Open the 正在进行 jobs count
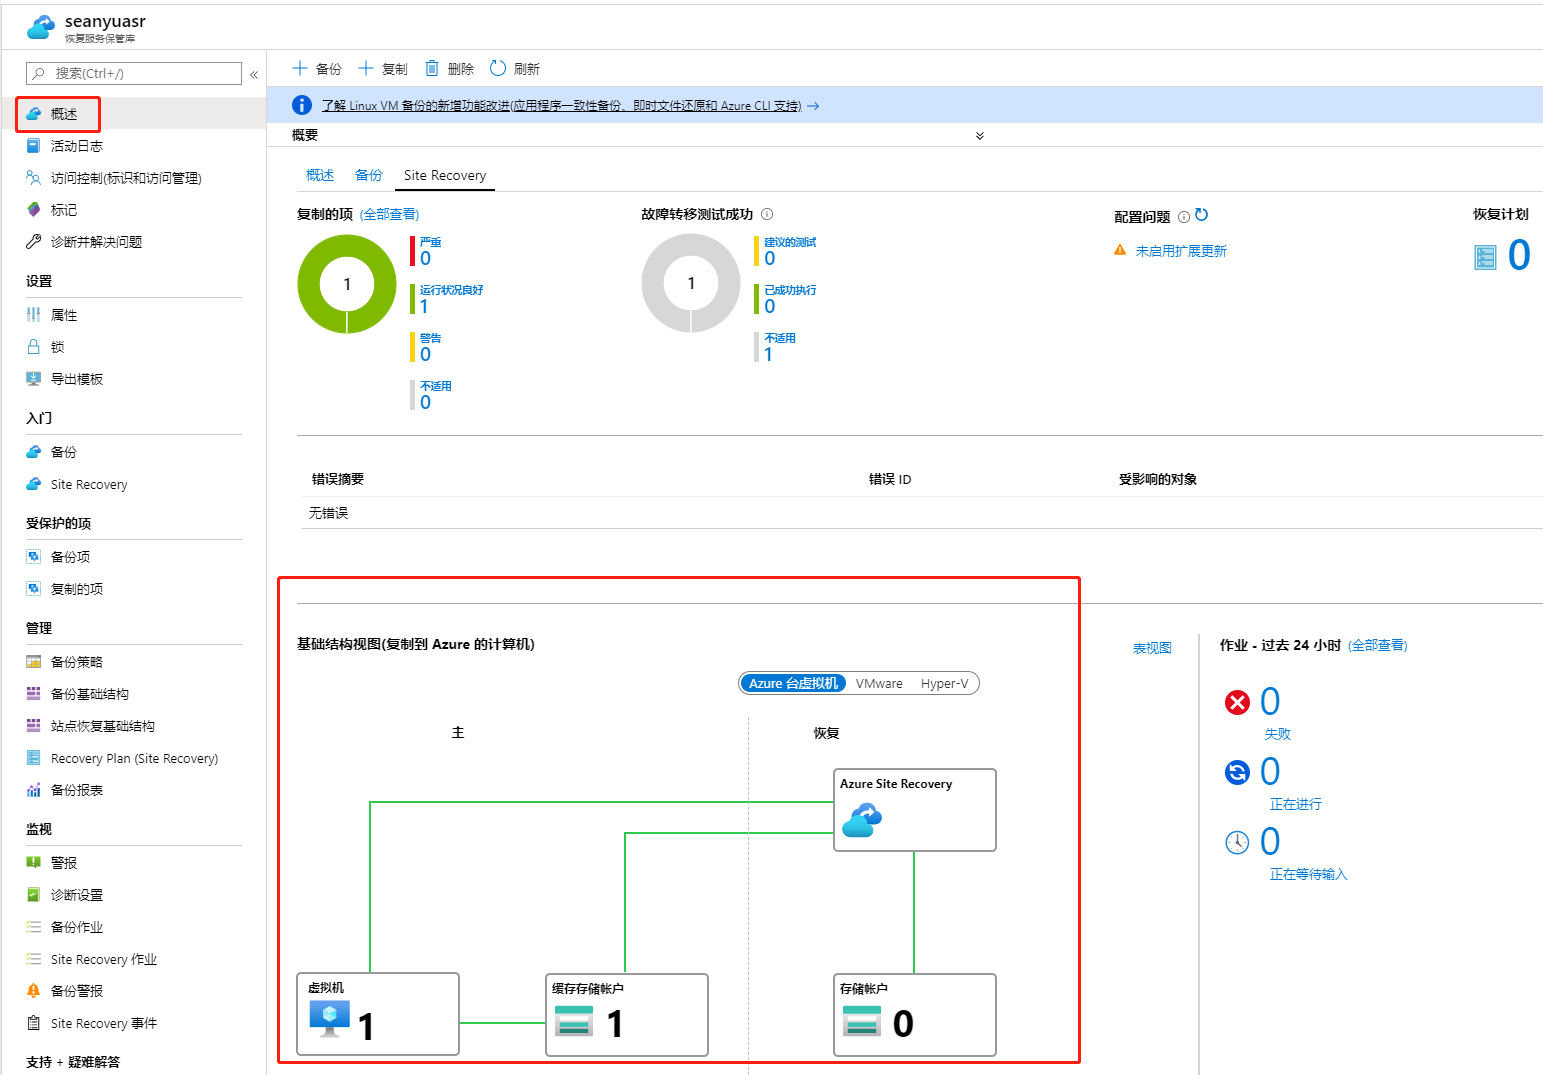 [1270, 772]
